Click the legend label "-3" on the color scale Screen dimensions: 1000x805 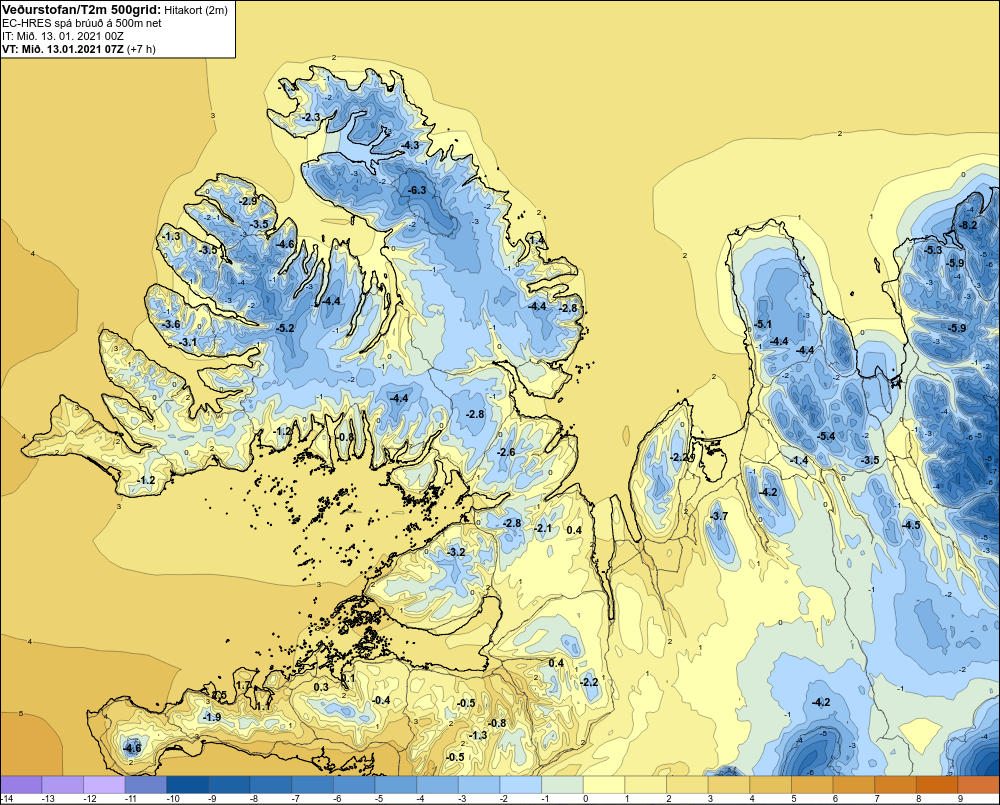point(464,799)
